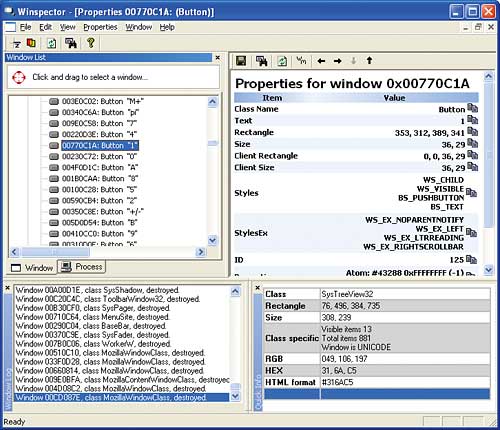Click the find window binoculars icon in main toolbar
The width and height of the screenshot is (500, 430).
71,43
